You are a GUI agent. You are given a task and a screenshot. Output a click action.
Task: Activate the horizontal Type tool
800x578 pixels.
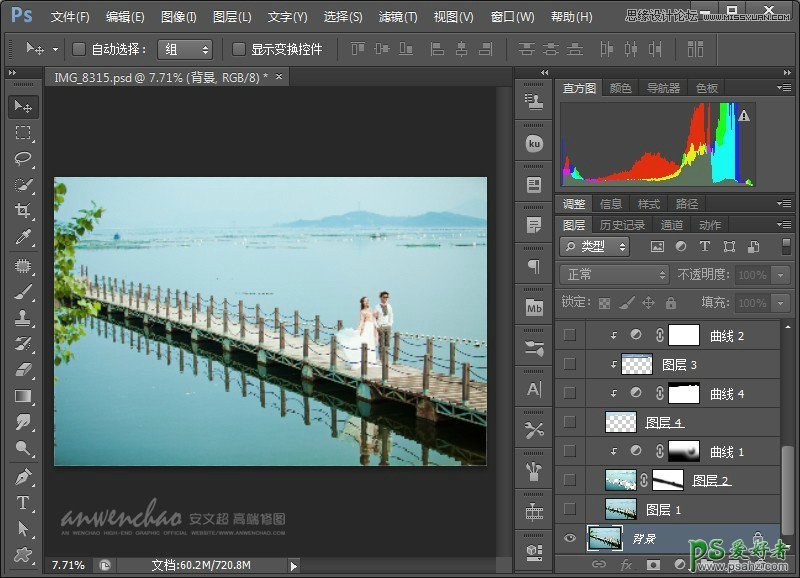(x=23, y=503)
